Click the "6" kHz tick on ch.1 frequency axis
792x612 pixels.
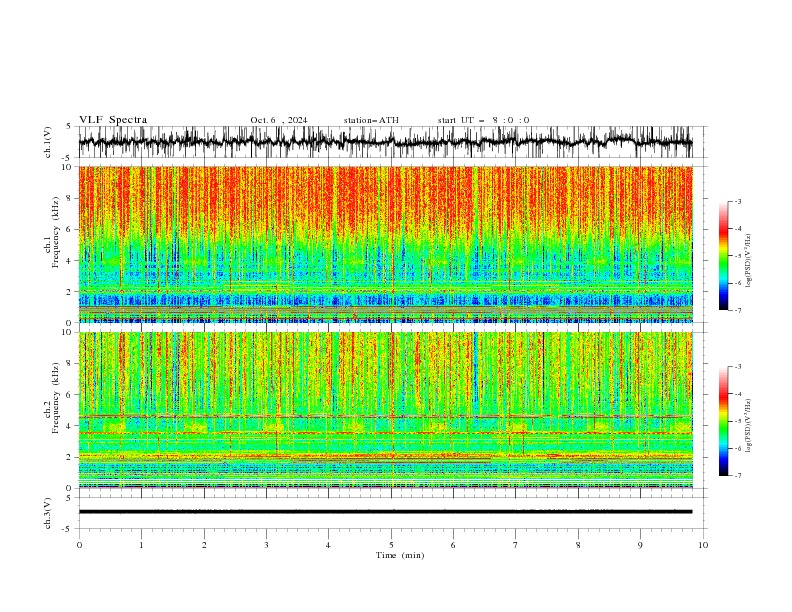point(70,229)
